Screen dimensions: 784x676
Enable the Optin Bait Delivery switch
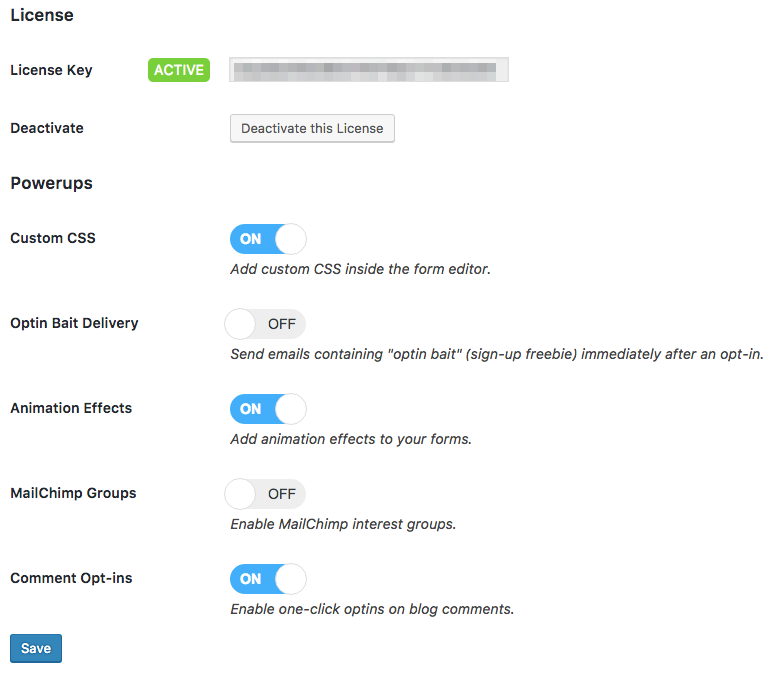tap(267, 324)
